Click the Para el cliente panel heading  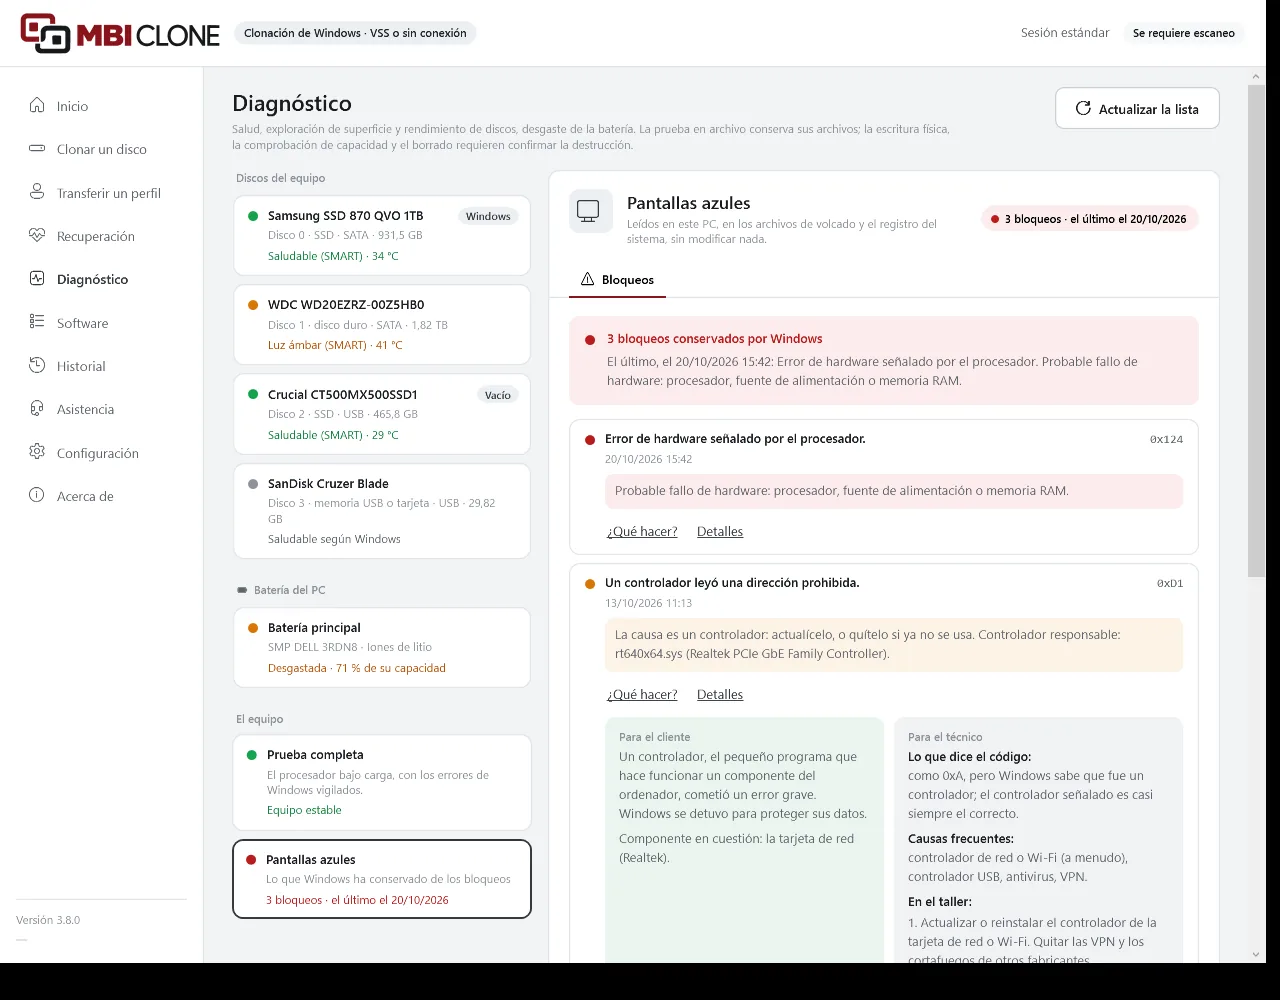[x=654, y=737]
